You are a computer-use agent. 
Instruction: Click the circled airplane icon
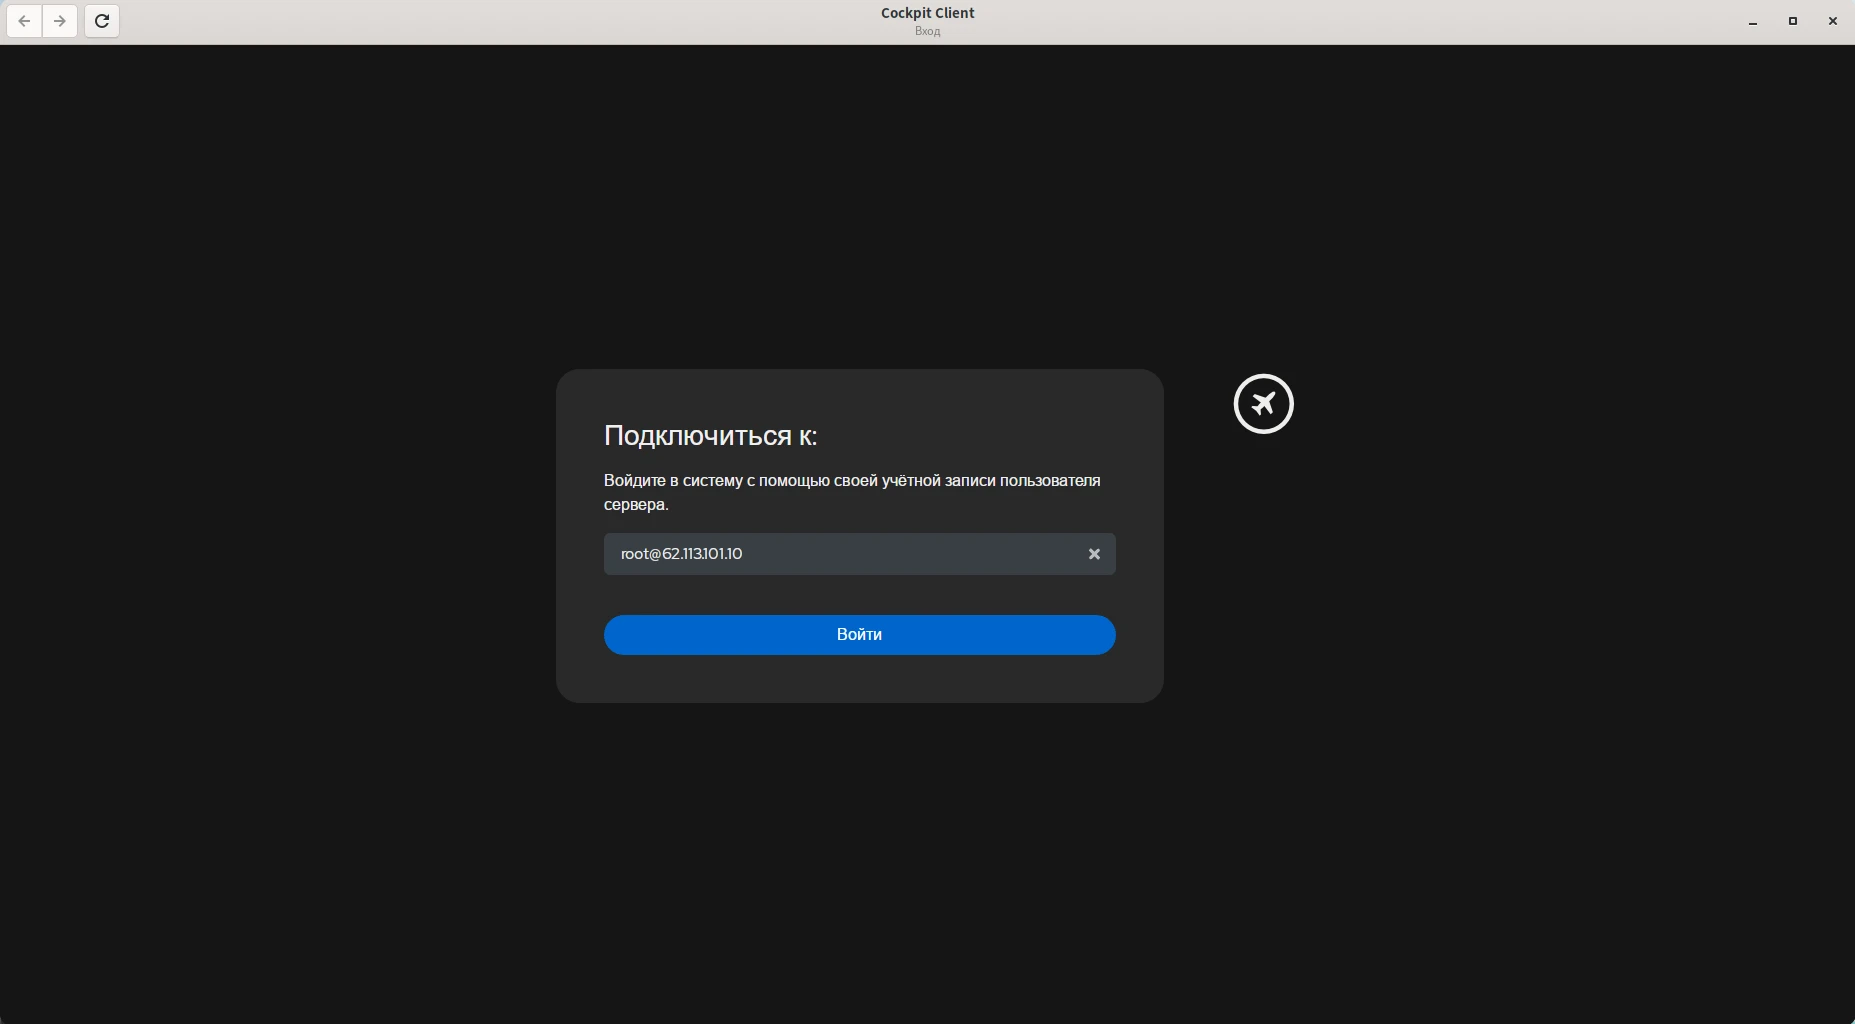(1263, 404)
